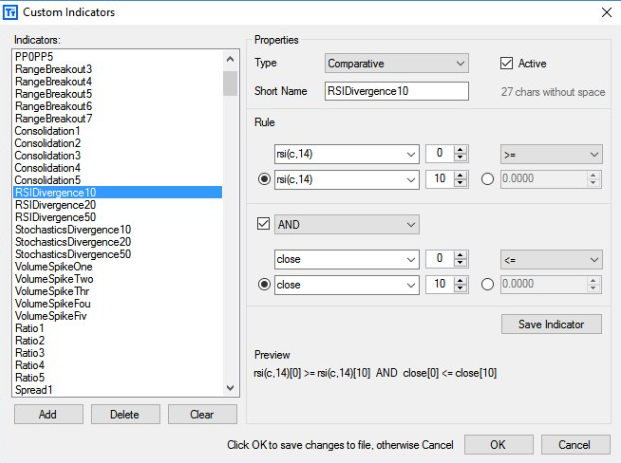Screen dimensions: 621x463
Task: Click the Add button
Action: pyautogui.click(x=49, y=414)
